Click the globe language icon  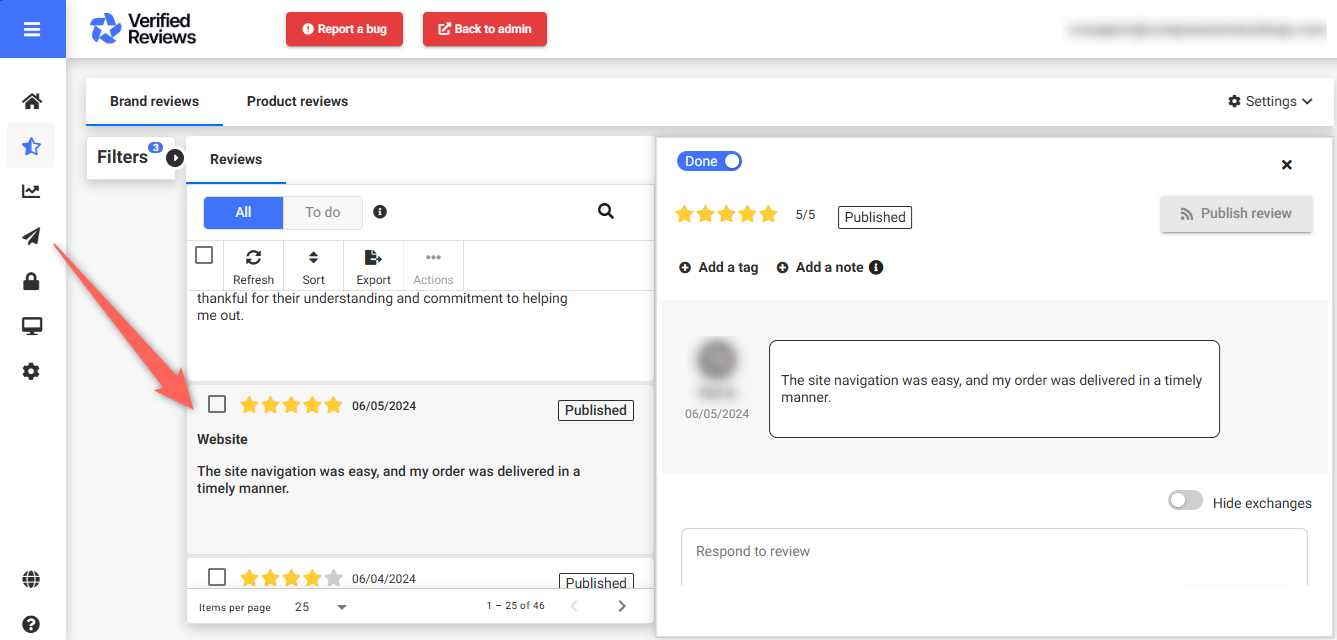pos(32,580)
